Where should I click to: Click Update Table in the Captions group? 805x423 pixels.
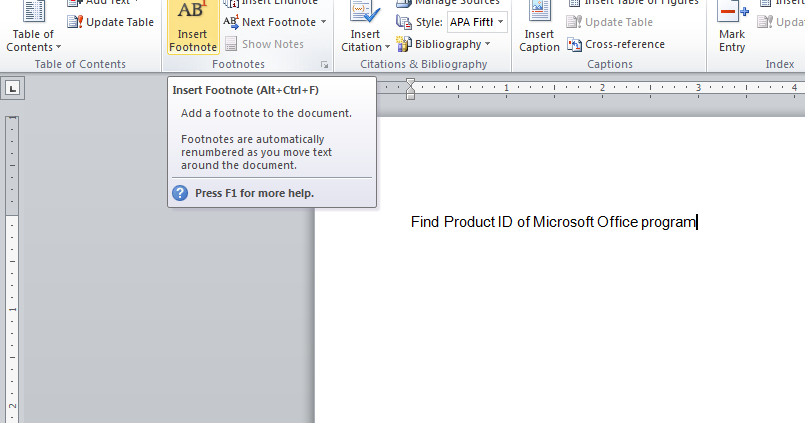(x=610, y=22)
